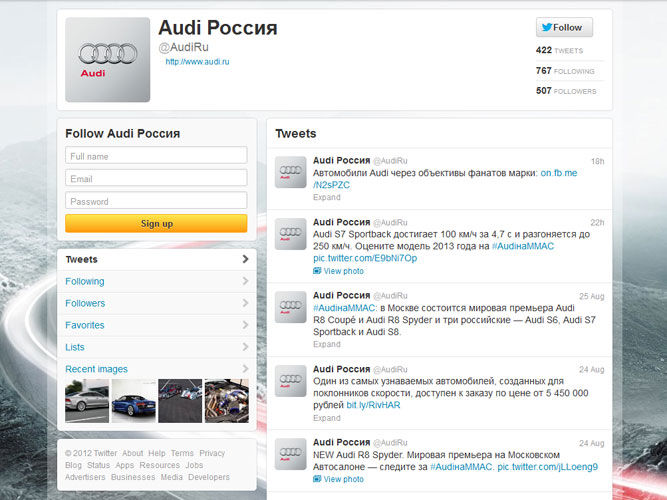Open the Developers footer link
The width and height of the screenshot is (667, 500).
(x=209, y=477)
